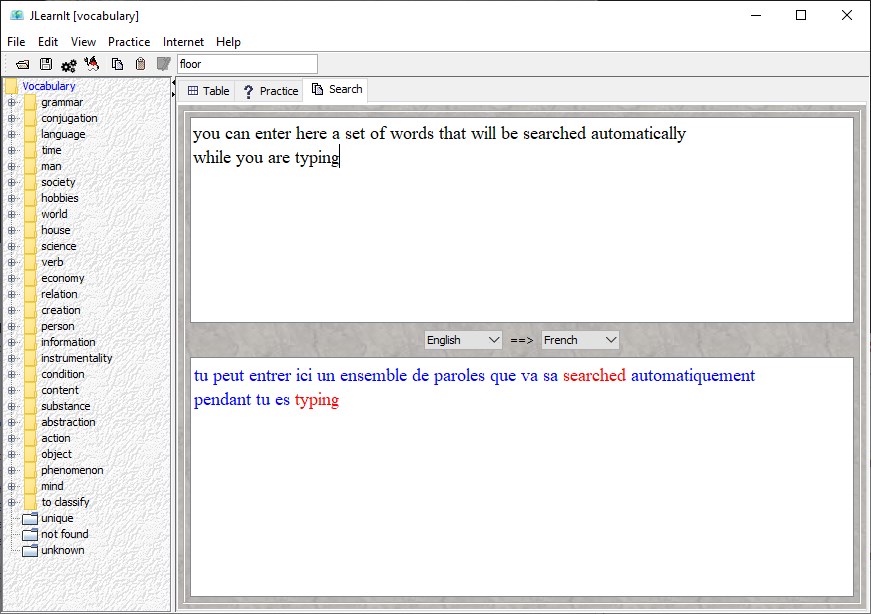Viewport: 871px width, 614px height.
Task: Select the condition category
Action: [x=63, y=375]
